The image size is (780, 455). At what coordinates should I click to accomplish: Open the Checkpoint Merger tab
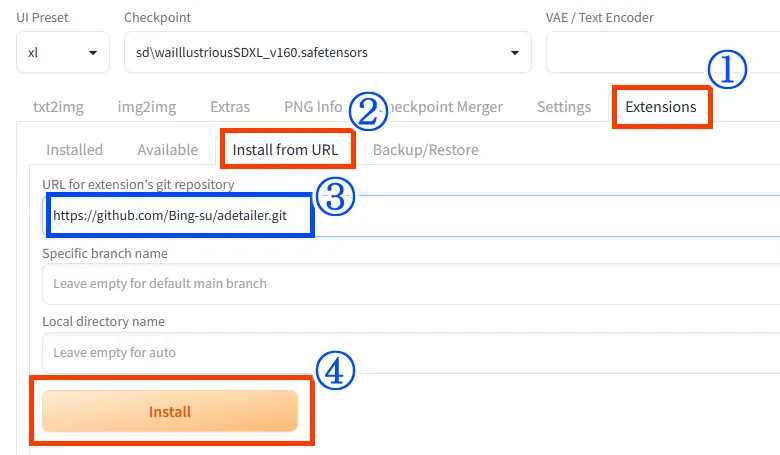coord(444,107)
